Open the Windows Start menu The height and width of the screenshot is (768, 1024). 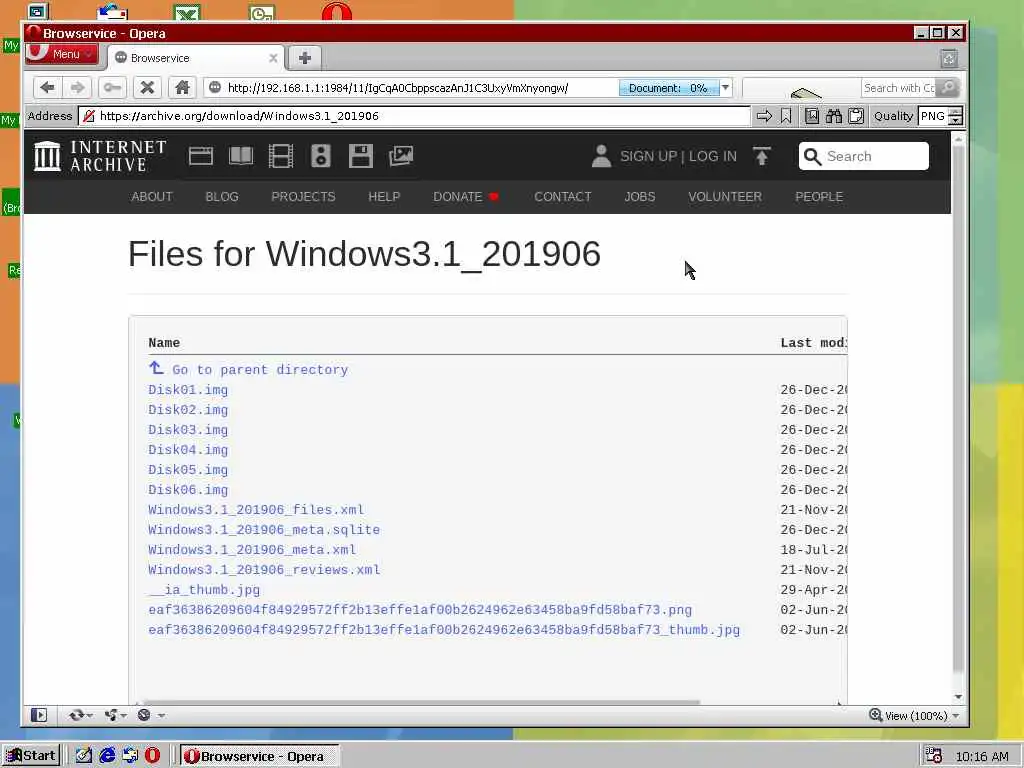tap(31, 756)
